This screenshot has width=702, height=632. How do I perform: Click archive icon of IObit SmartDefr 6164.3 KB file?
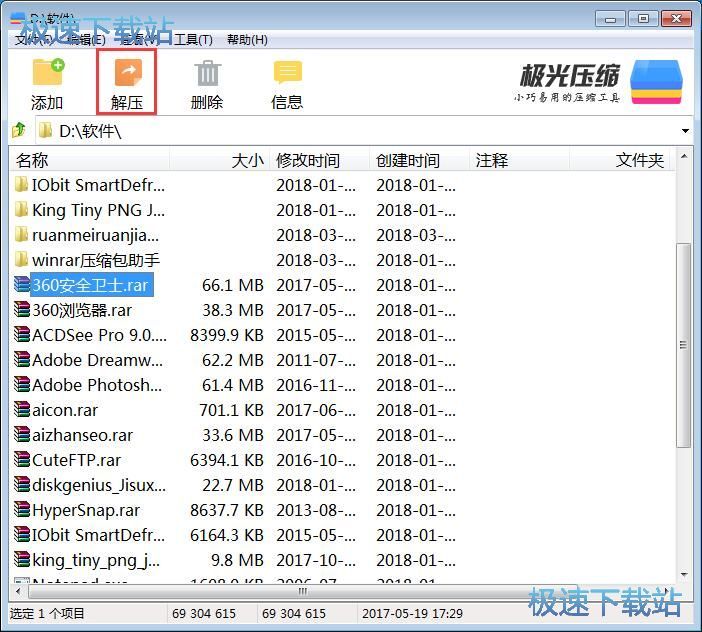coord(22,535)
